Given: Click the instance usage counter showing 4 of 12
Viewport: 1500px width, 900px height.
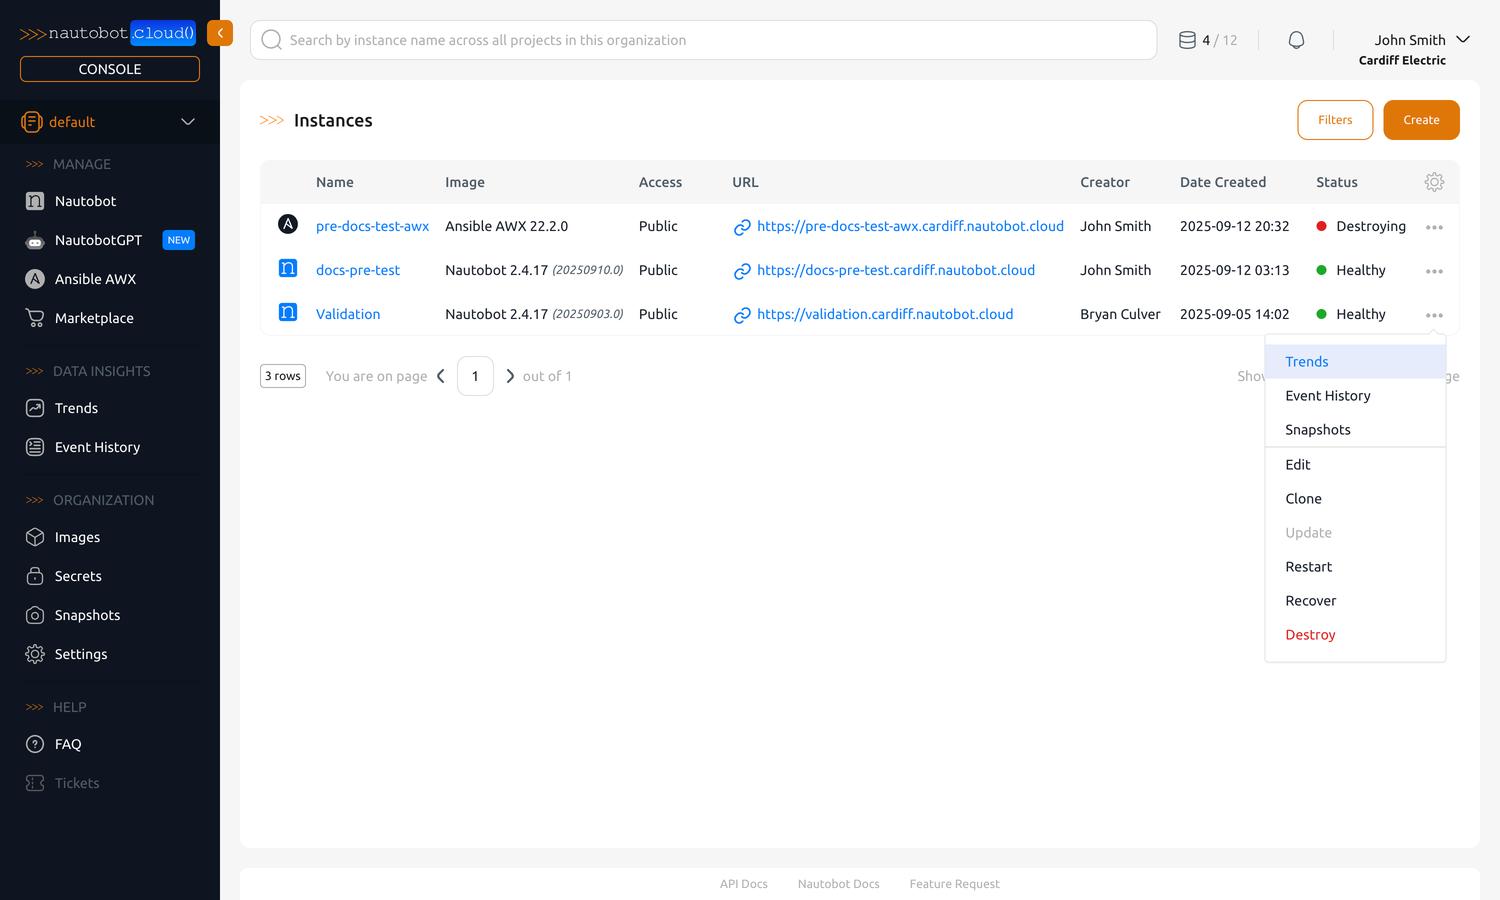Looking at the screenshot, I should 1207,39.
